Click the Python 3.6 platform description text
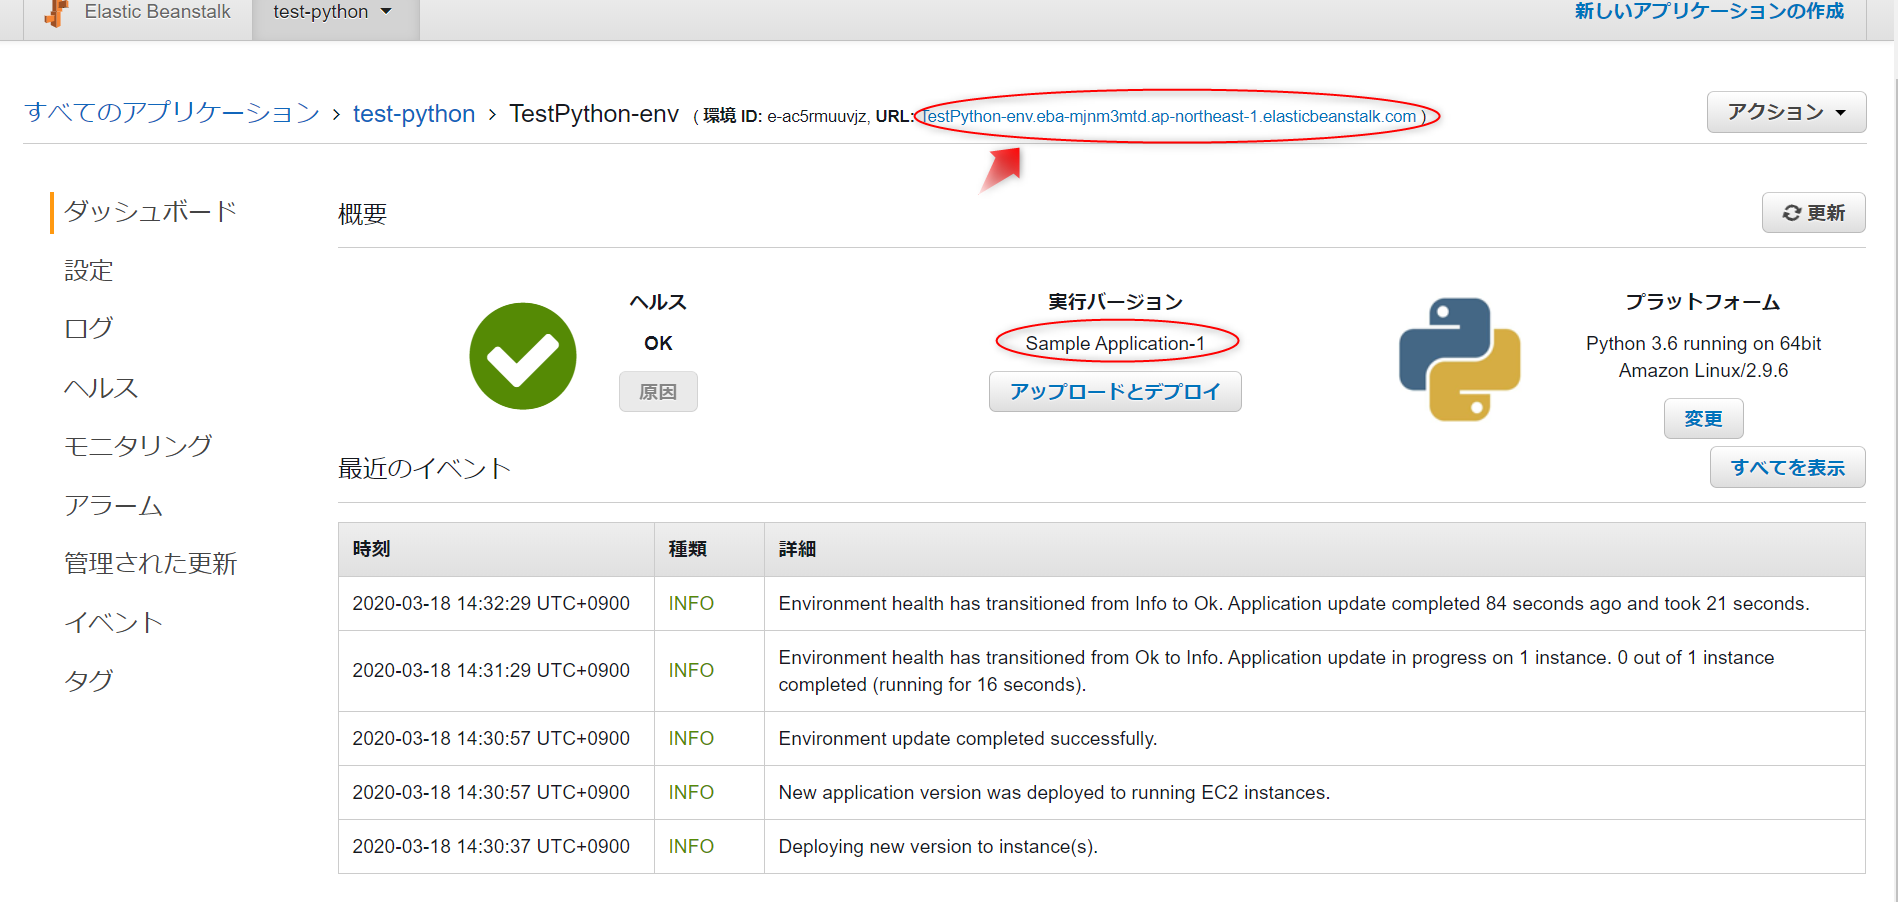 pos(1703,357)
